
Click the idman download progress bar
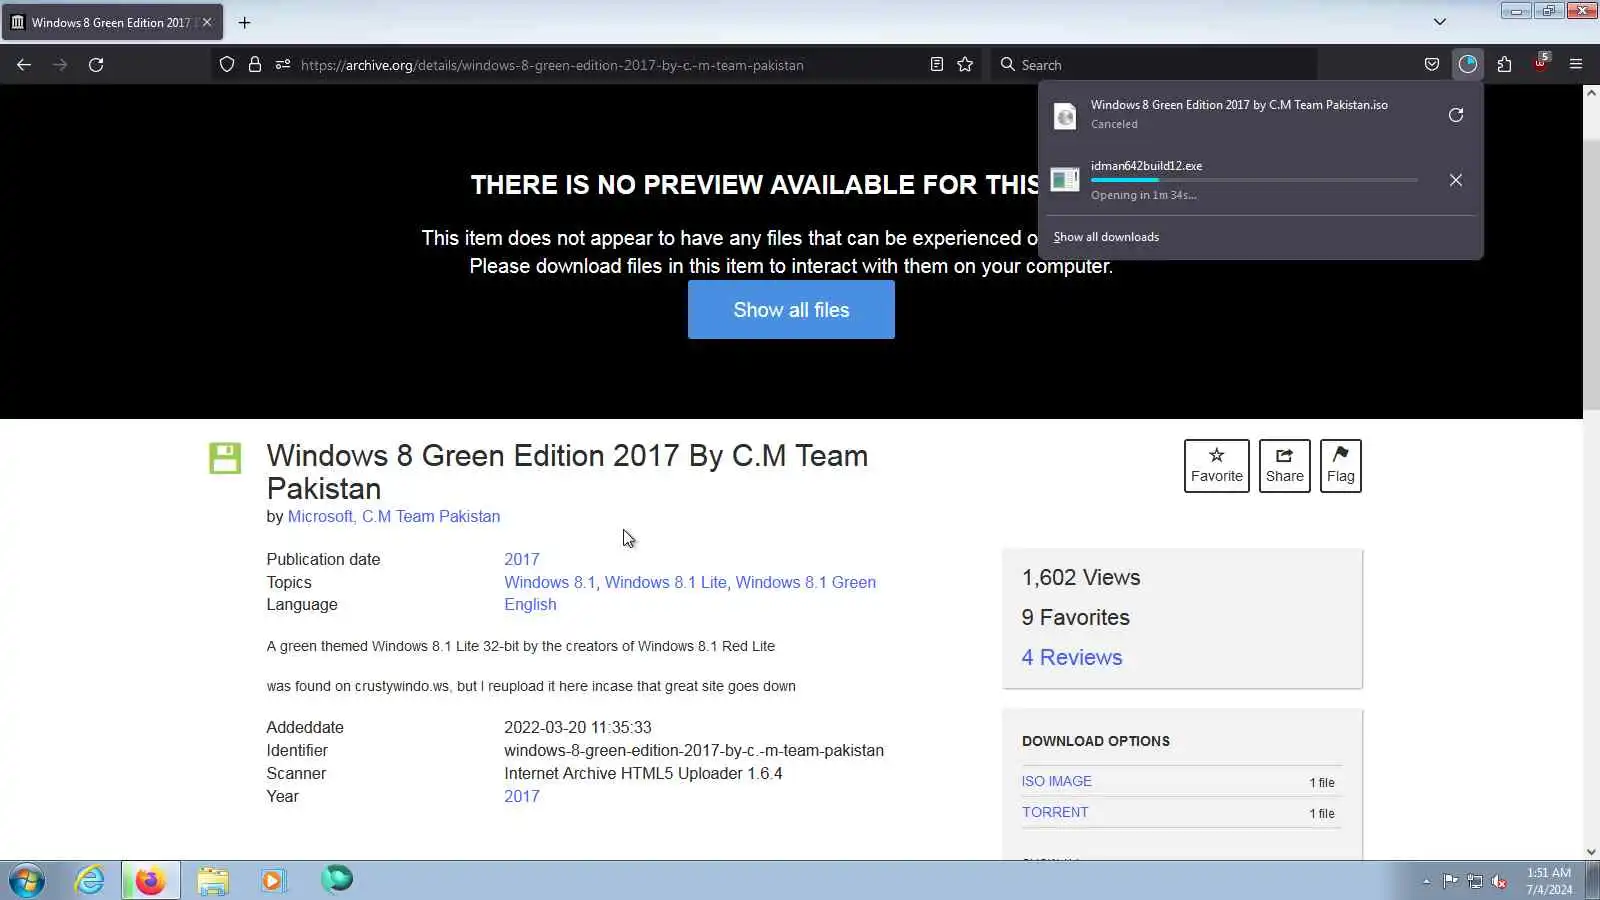point(1254,181)
